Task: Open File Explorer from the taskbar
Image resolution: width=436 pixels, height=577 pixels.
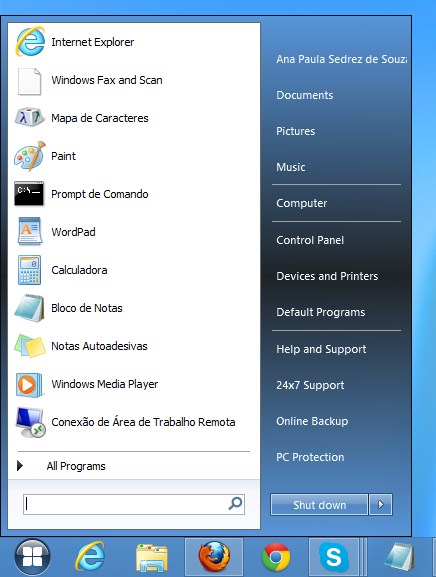Action: (x=152, y=557)
